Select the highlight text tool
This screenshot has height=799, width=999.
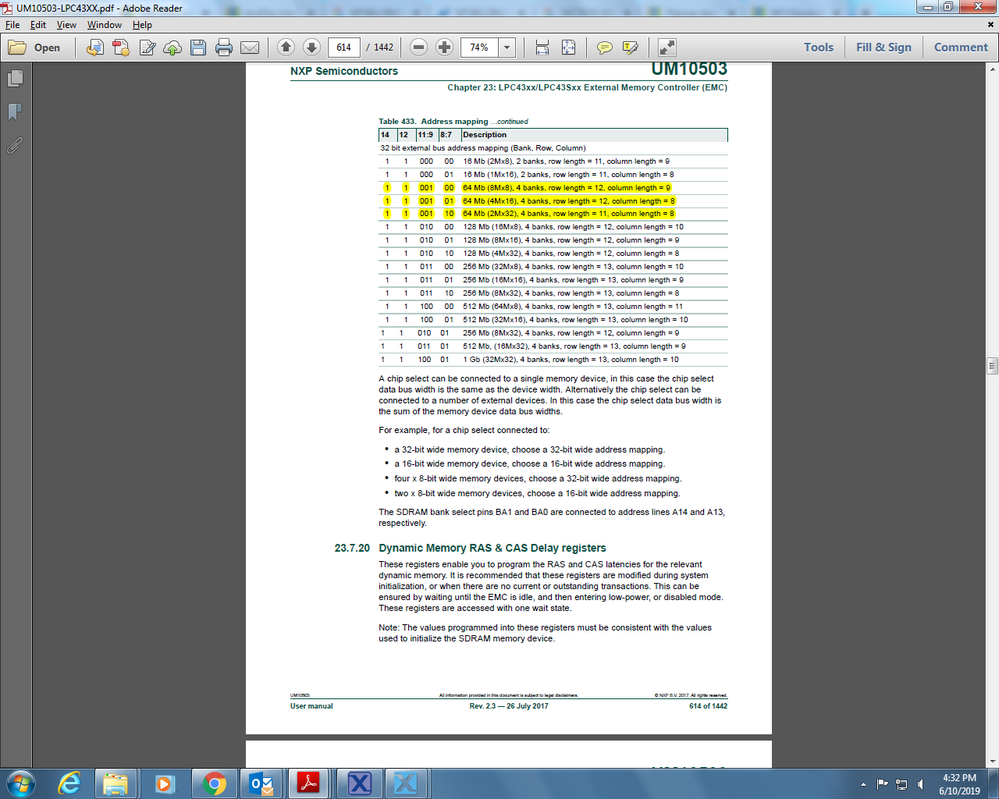point(630,48)
